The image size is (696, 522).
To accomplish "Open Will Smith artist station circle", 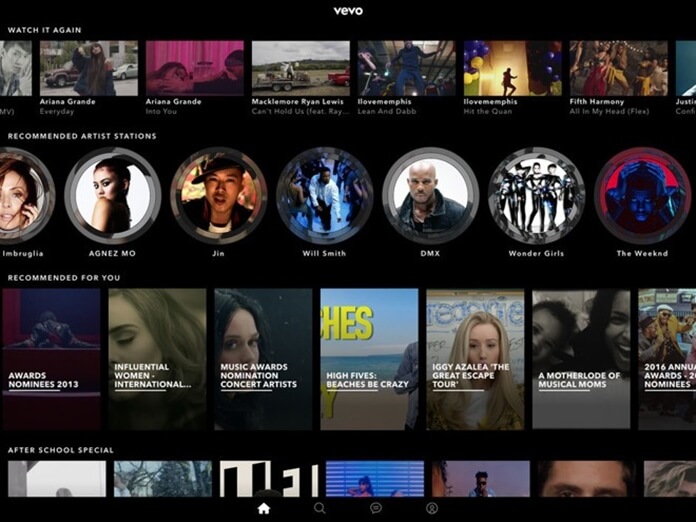I will [x=324, y=196].
